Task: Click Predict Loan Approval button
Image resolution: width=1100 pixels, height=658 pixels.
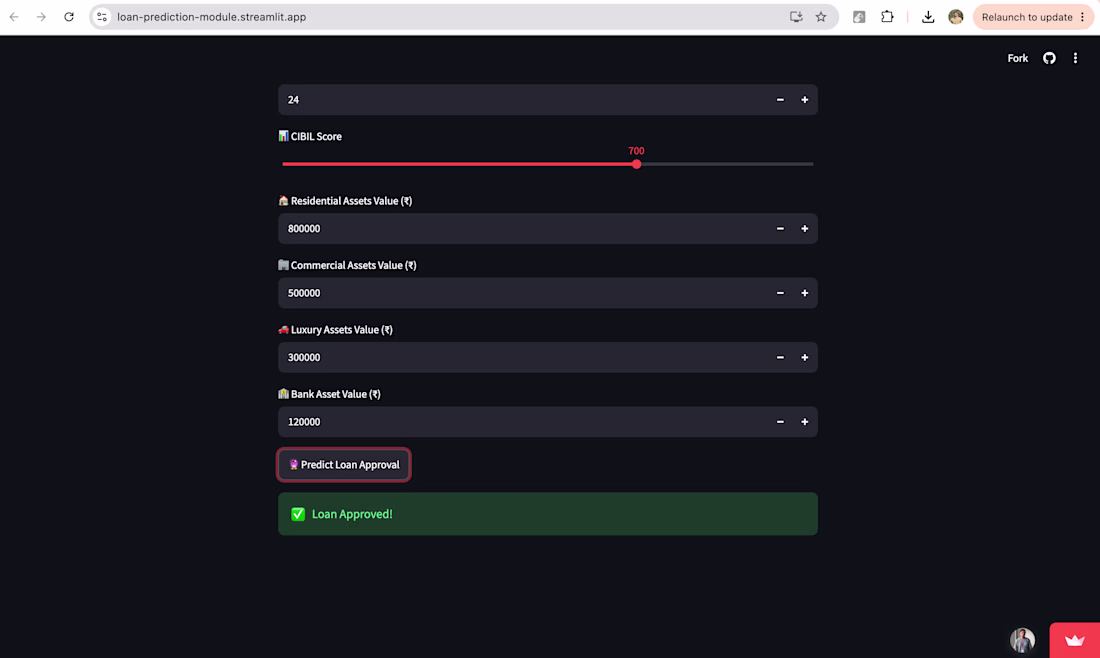Action: pos(344,464)
